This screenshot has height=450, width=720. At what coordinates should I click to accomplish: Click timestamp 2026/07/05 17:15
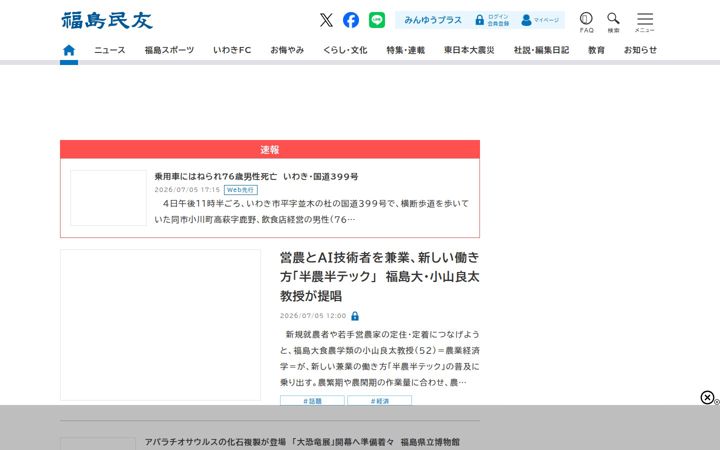pos(187,190)
